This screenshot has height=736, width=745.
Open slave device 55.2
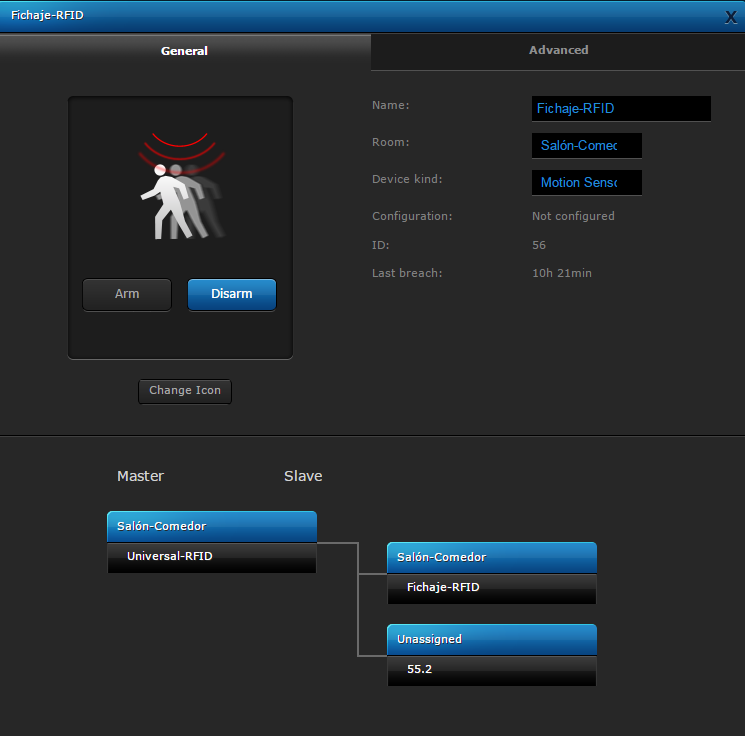[492, 670]
